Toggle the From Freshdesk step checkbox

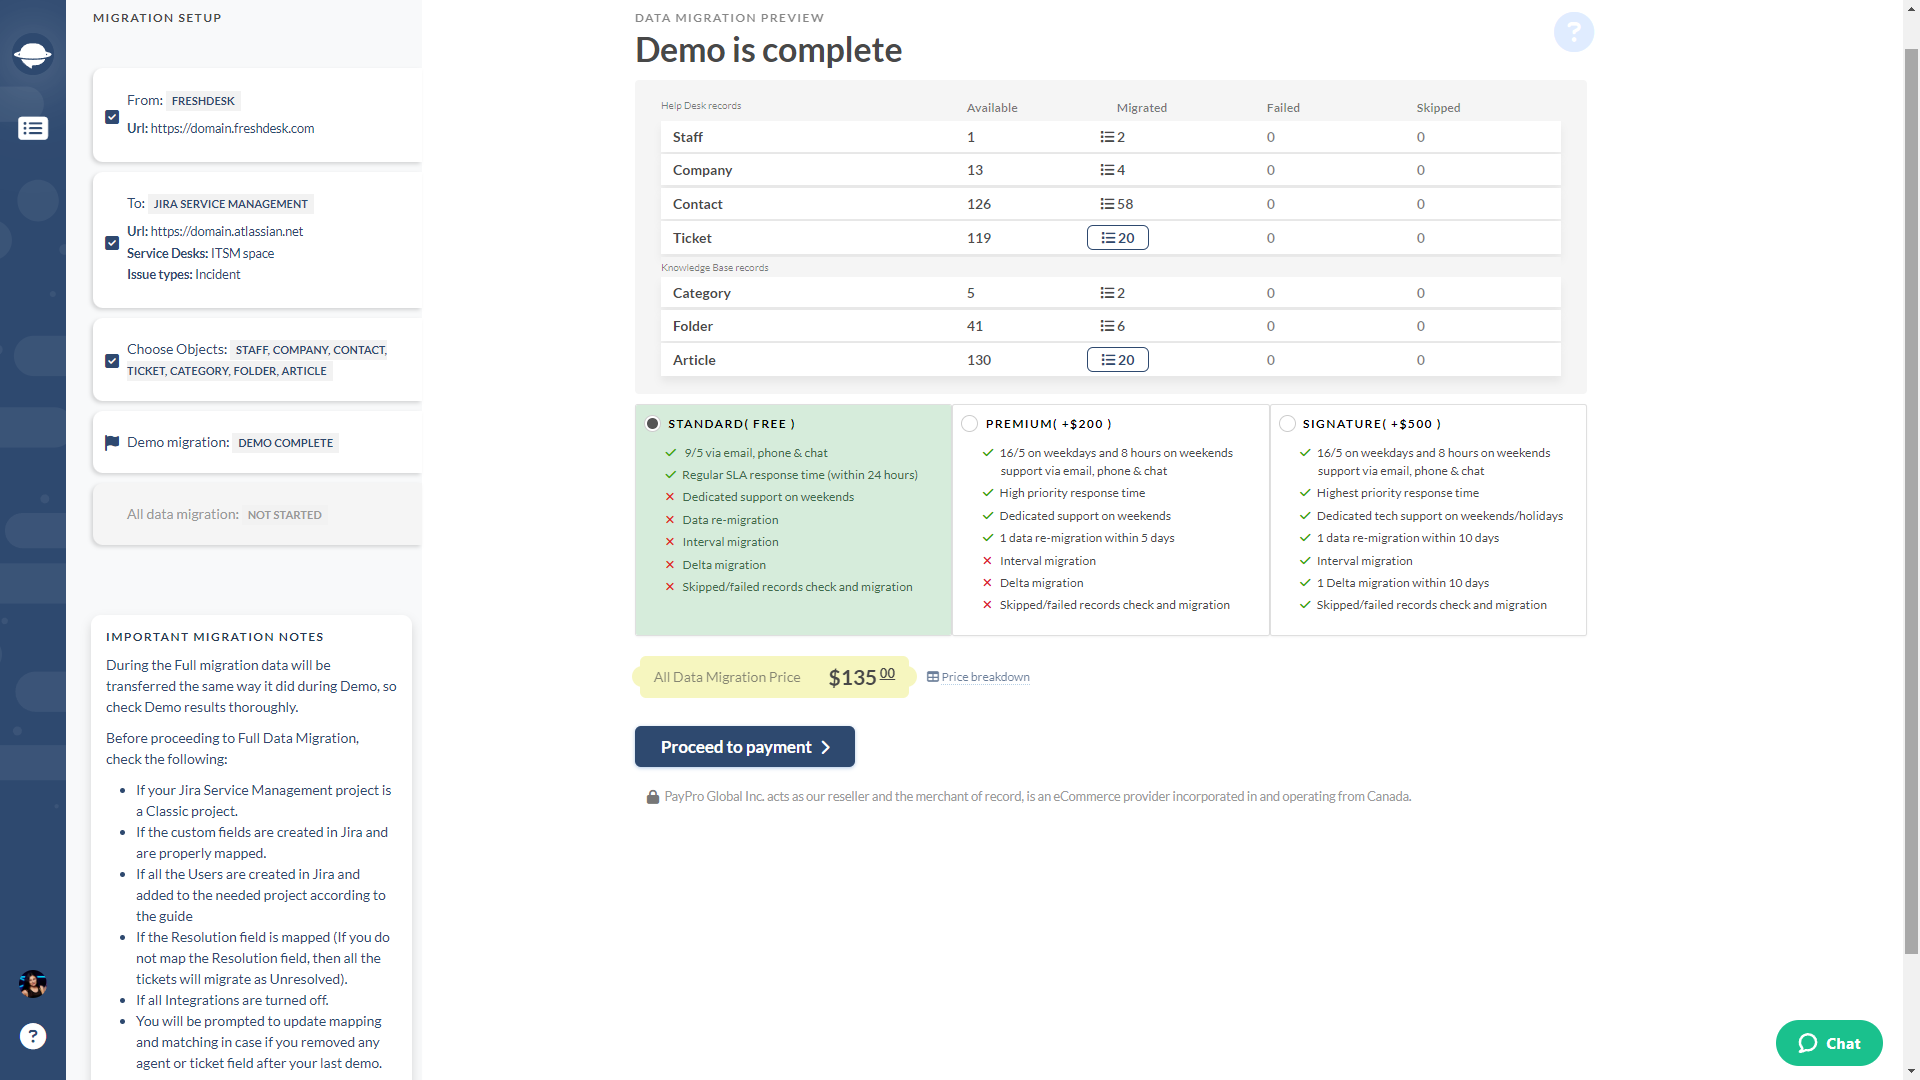coord(112,117)
